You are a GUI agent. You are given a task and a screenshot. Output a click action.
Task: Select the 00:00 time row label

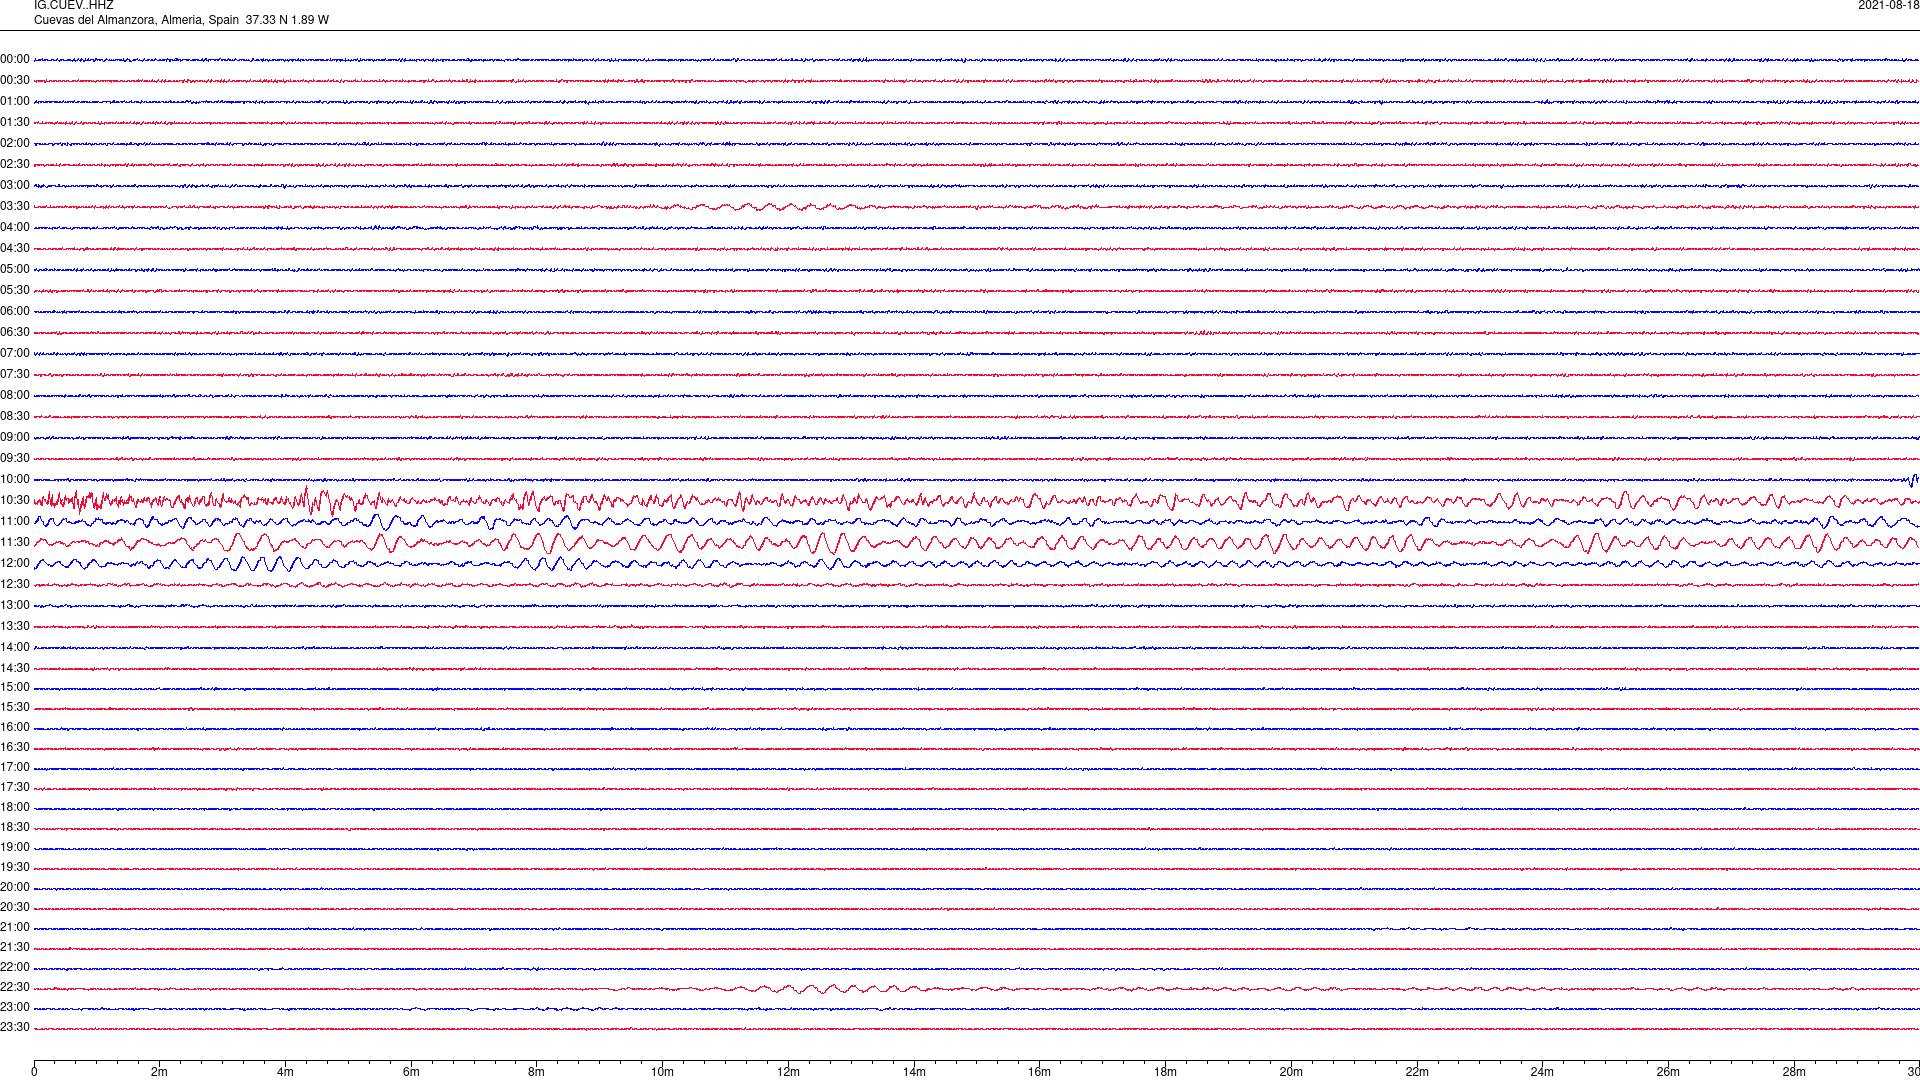point(15,59)
